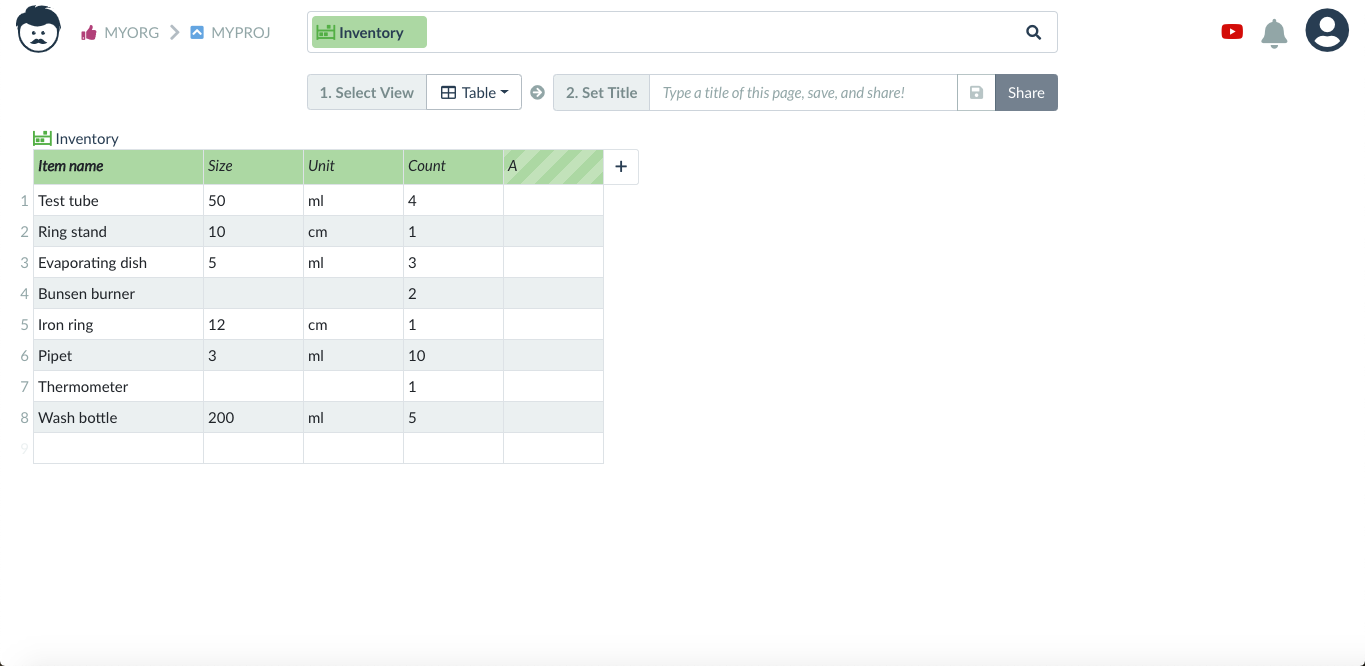Click the 1. Select View label
The height and width of the screenshot is (666, 1365).
tap(366, 92)
